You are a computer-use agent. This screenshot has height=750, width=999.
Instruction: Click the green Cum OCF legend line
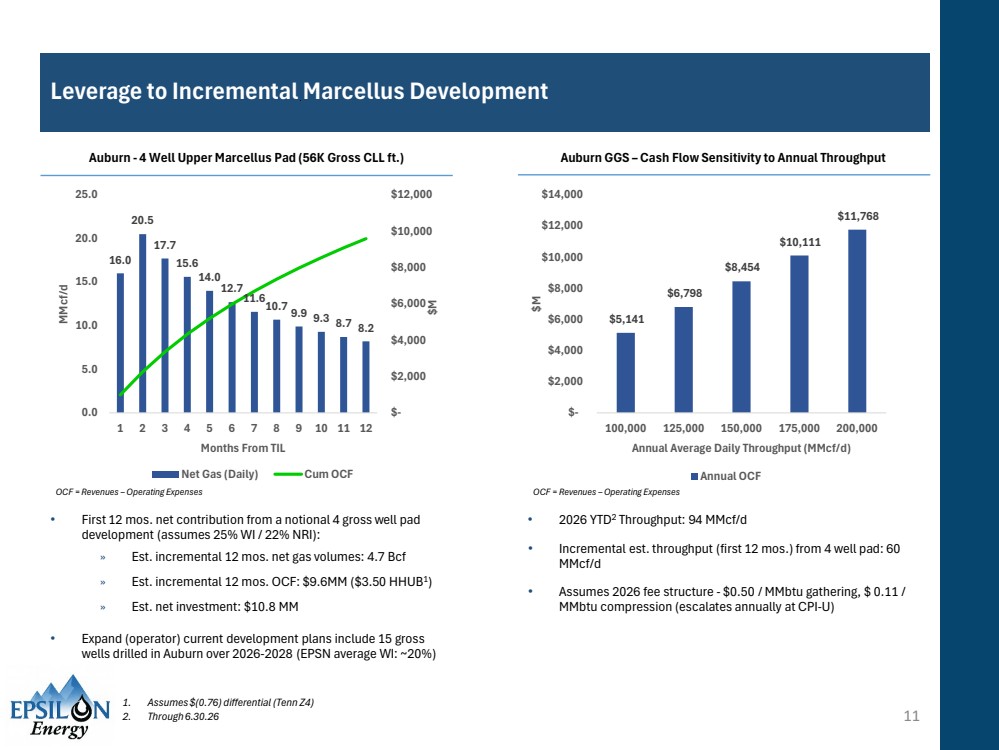[287, 474]
